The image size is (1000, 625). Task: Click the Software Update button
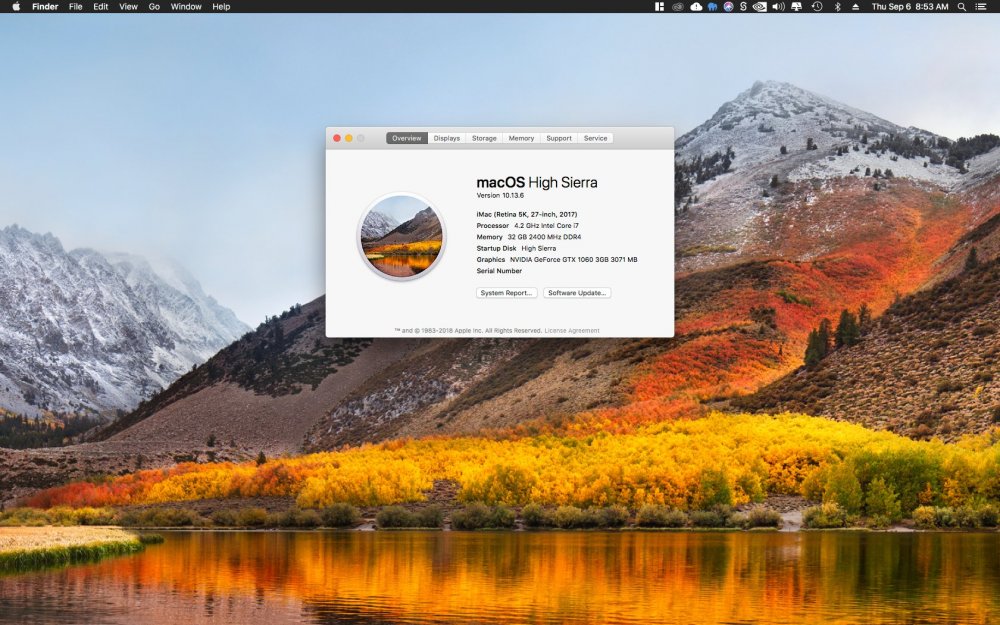(577, 293)
